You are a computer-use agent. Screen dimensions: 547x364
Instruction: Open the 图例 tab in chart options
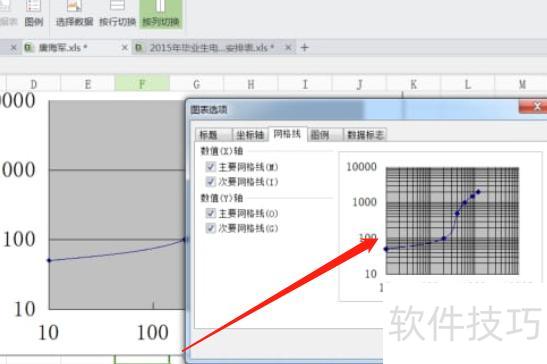[x=324, y=134]
